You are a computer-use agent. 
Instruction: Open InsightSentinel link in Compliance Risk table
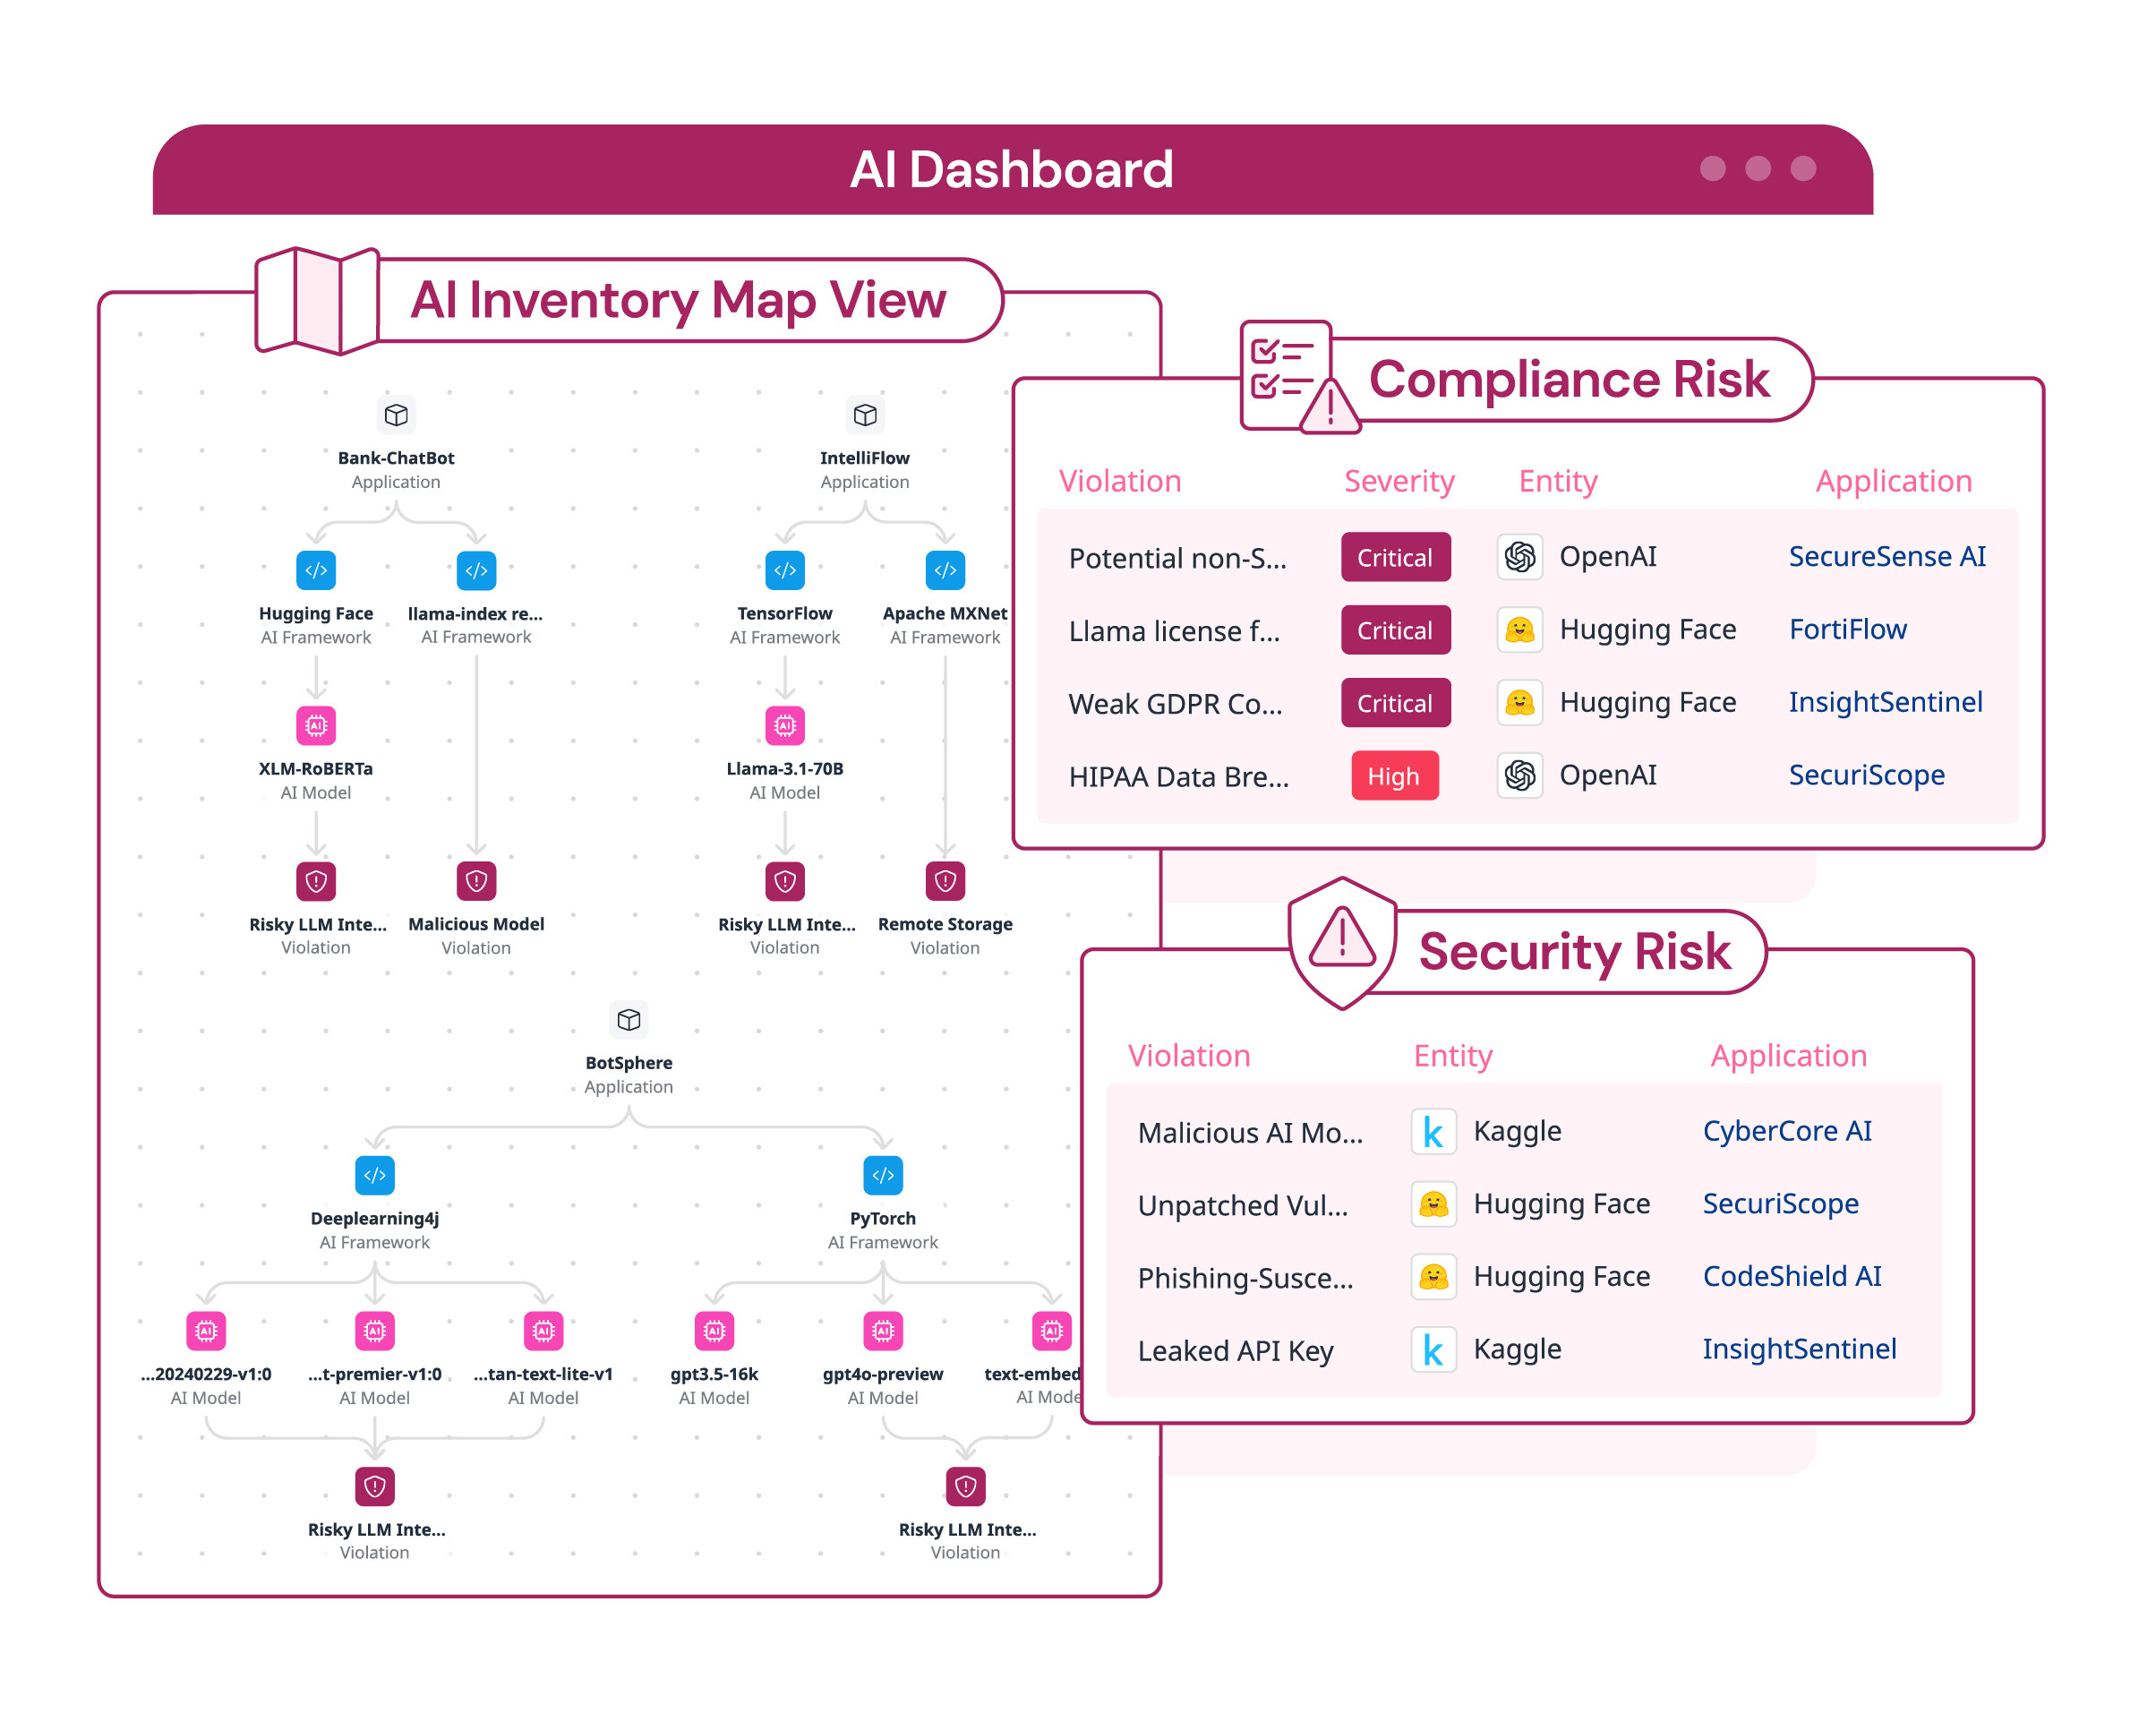tap(1885, 702)
